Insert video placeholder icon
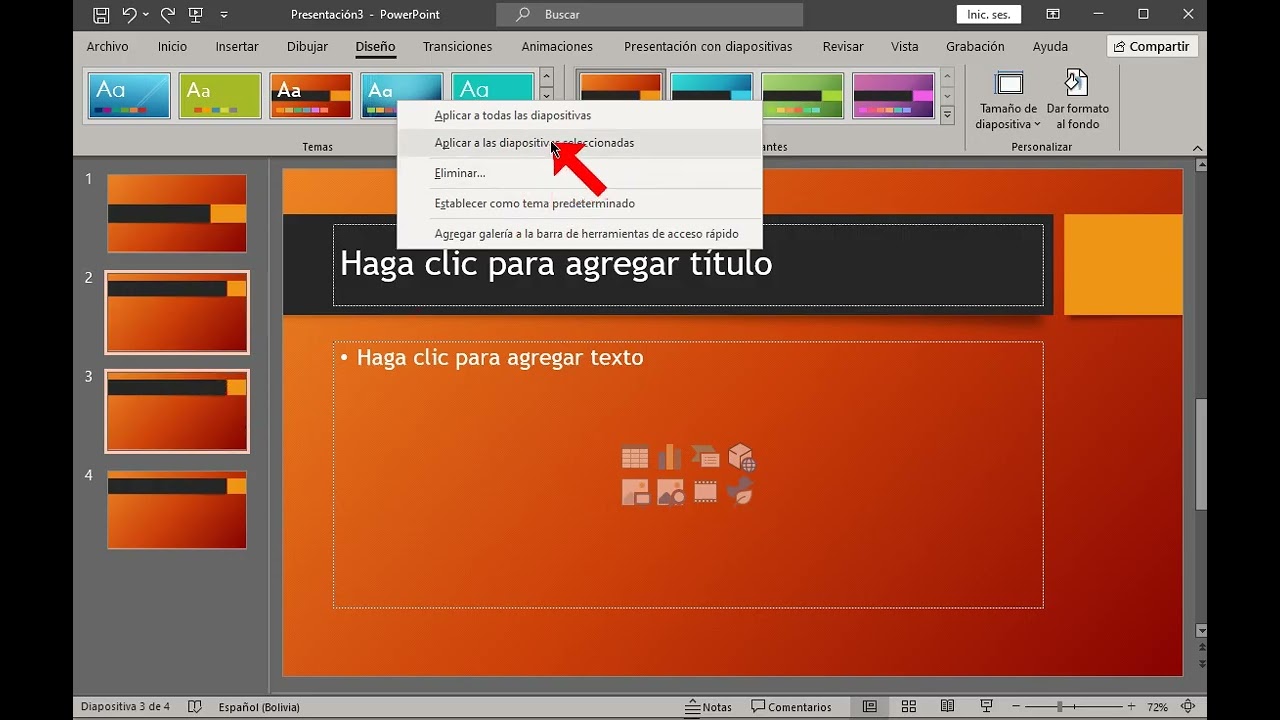Image resolution: width=1280 pixels, height=720 pixels. (705, 492)
